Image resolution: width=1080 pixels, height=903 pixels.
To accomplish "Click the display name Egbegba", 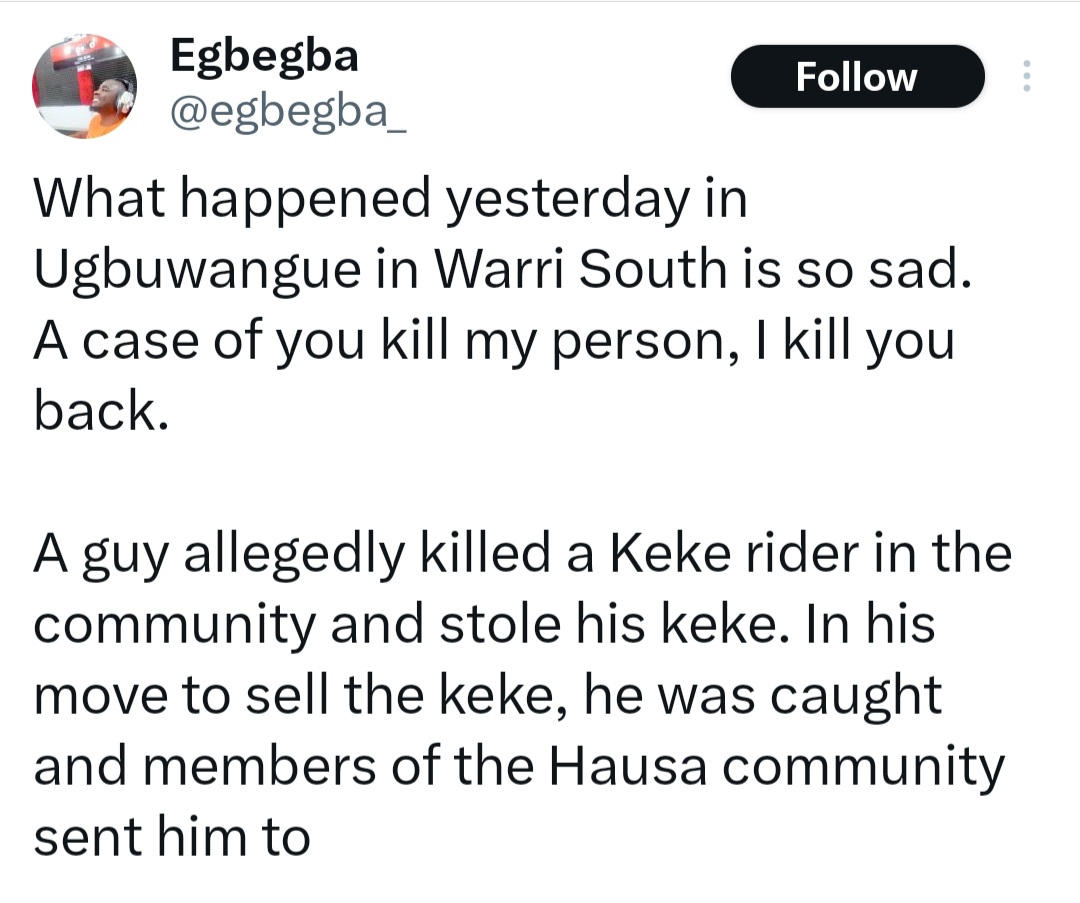I will (x=264, y=56).
